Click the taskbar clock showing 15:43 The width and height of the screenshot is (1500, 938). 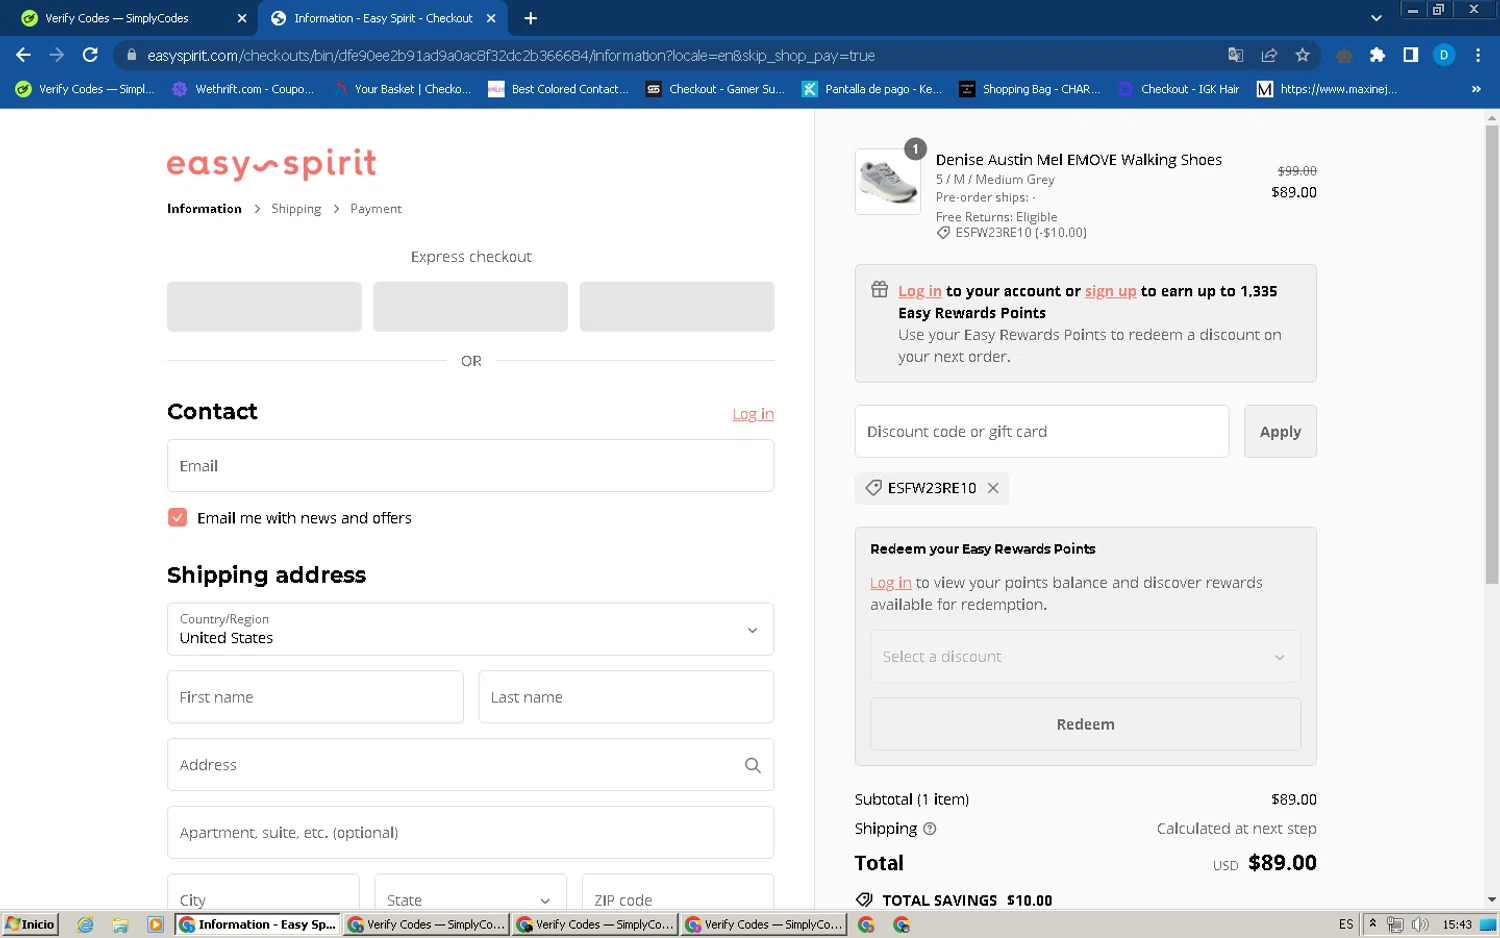point(1456,924)
